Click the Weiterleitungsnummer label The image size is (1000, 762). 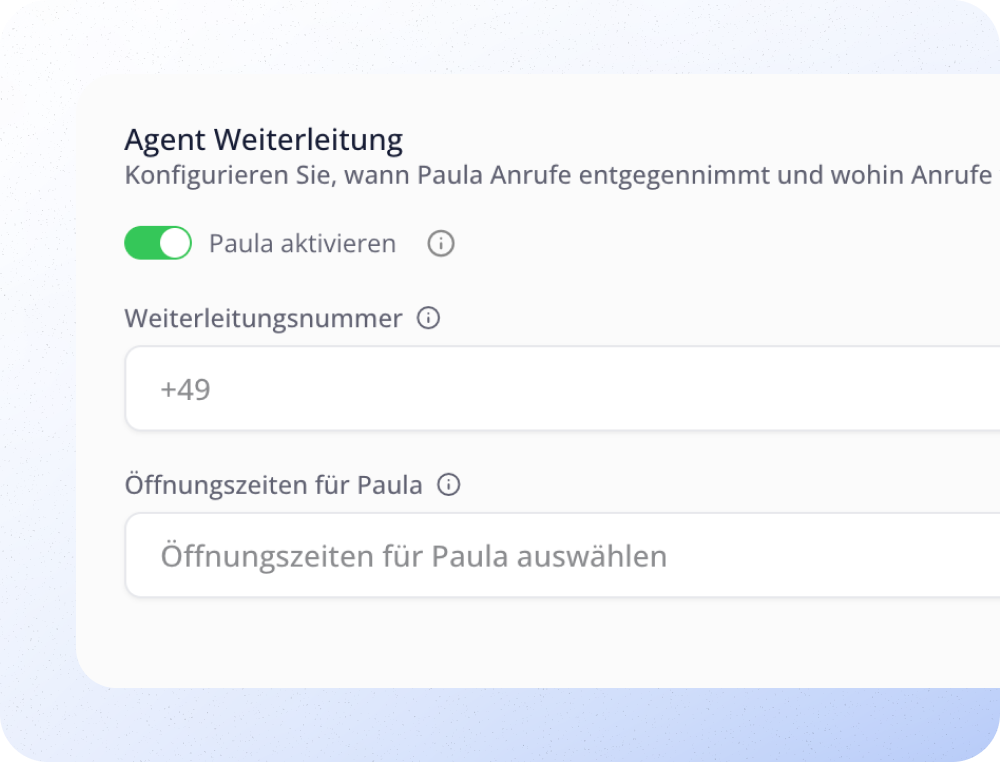pos(263,318)
